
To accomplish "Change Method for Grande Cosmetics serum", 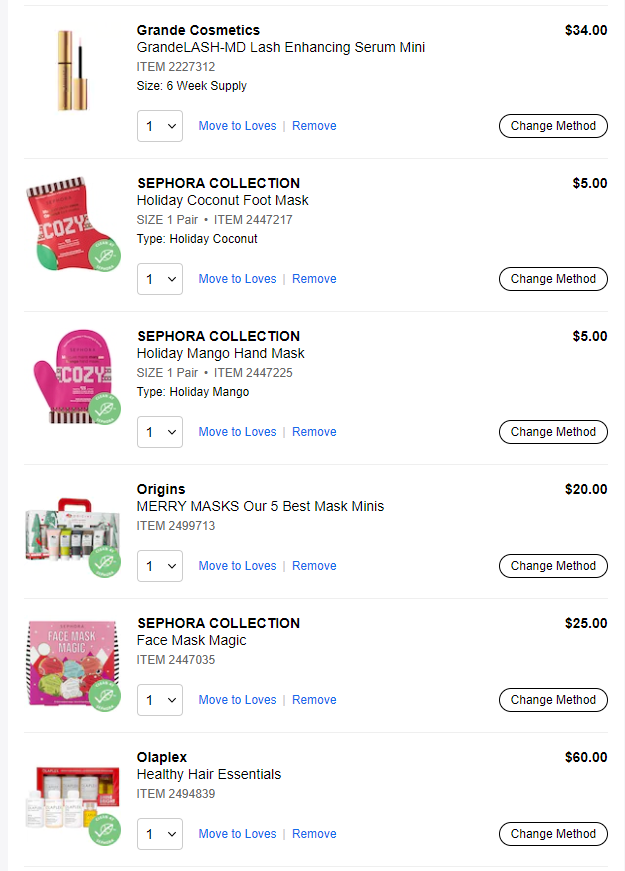I will click(553, 126).
